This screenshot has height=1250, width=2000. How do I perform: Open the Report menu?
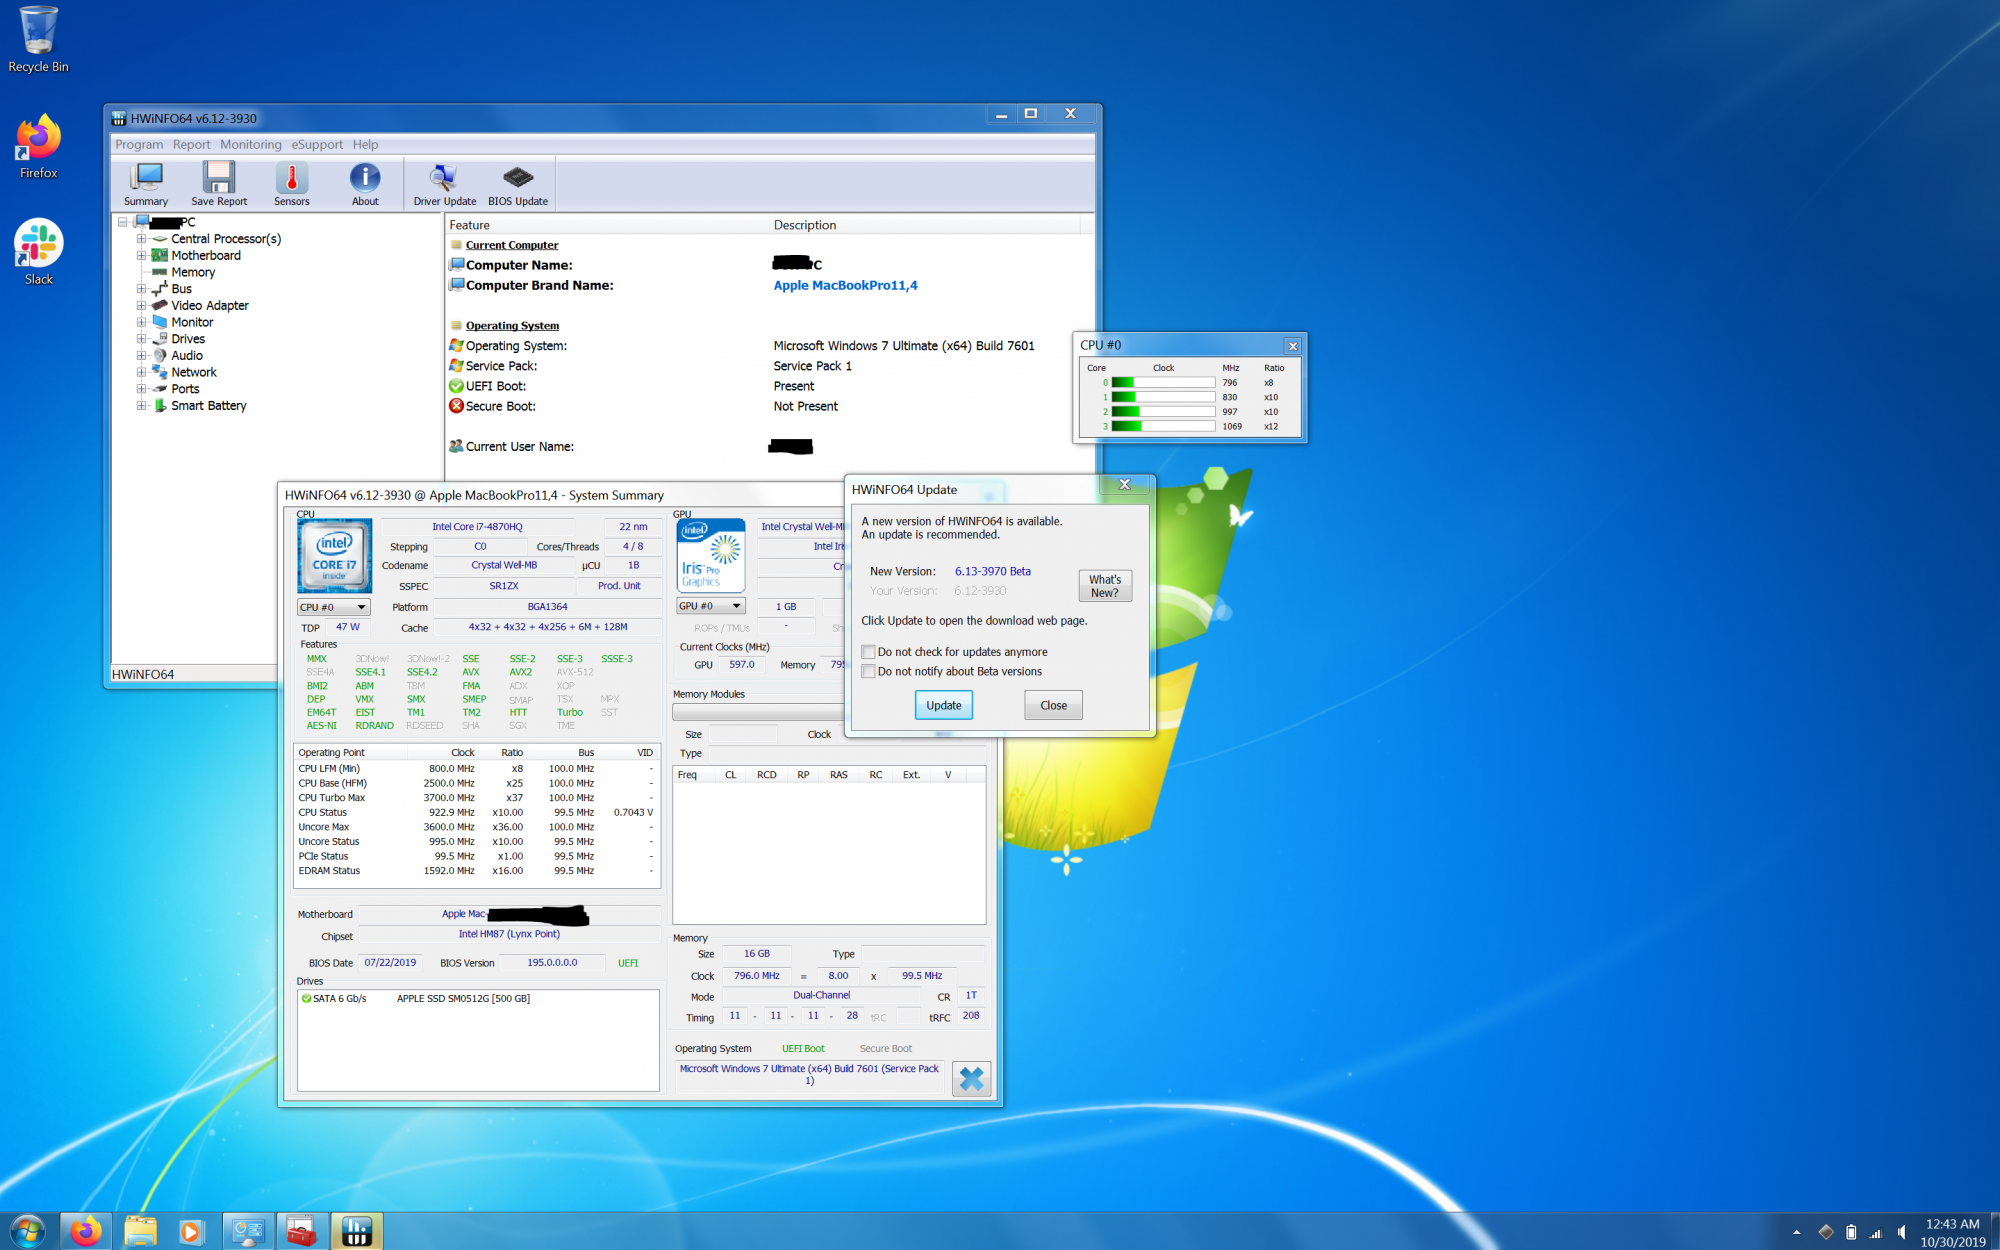click(191, 145)
